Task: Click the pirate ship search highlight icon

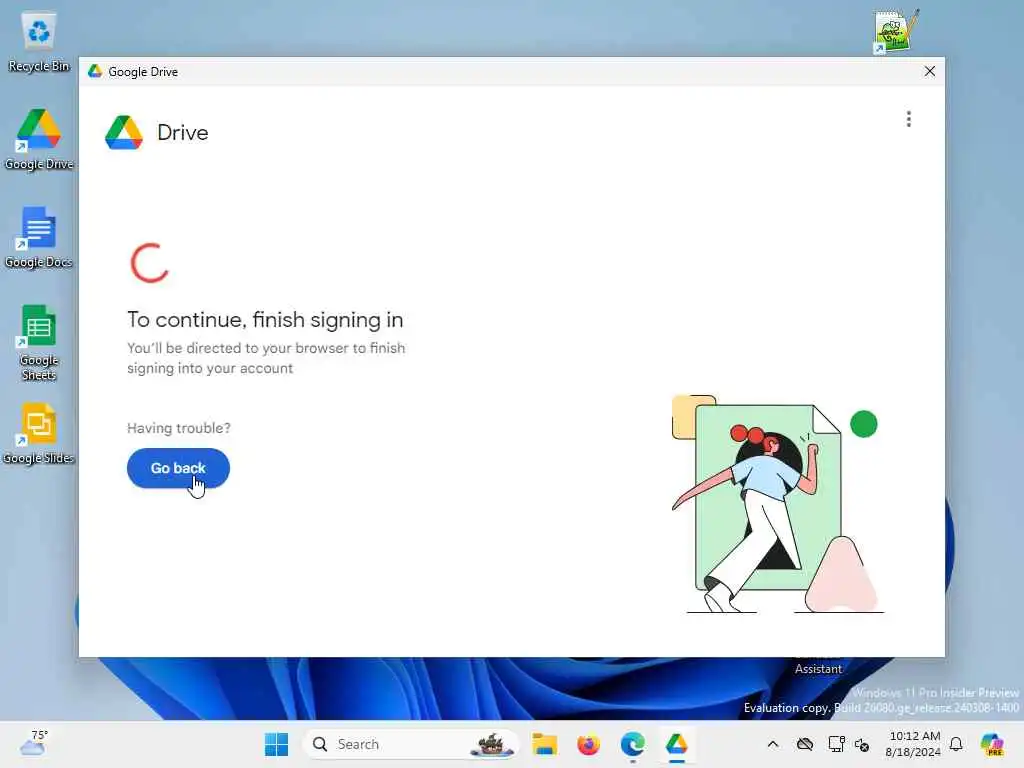Action: pos(492,744)
